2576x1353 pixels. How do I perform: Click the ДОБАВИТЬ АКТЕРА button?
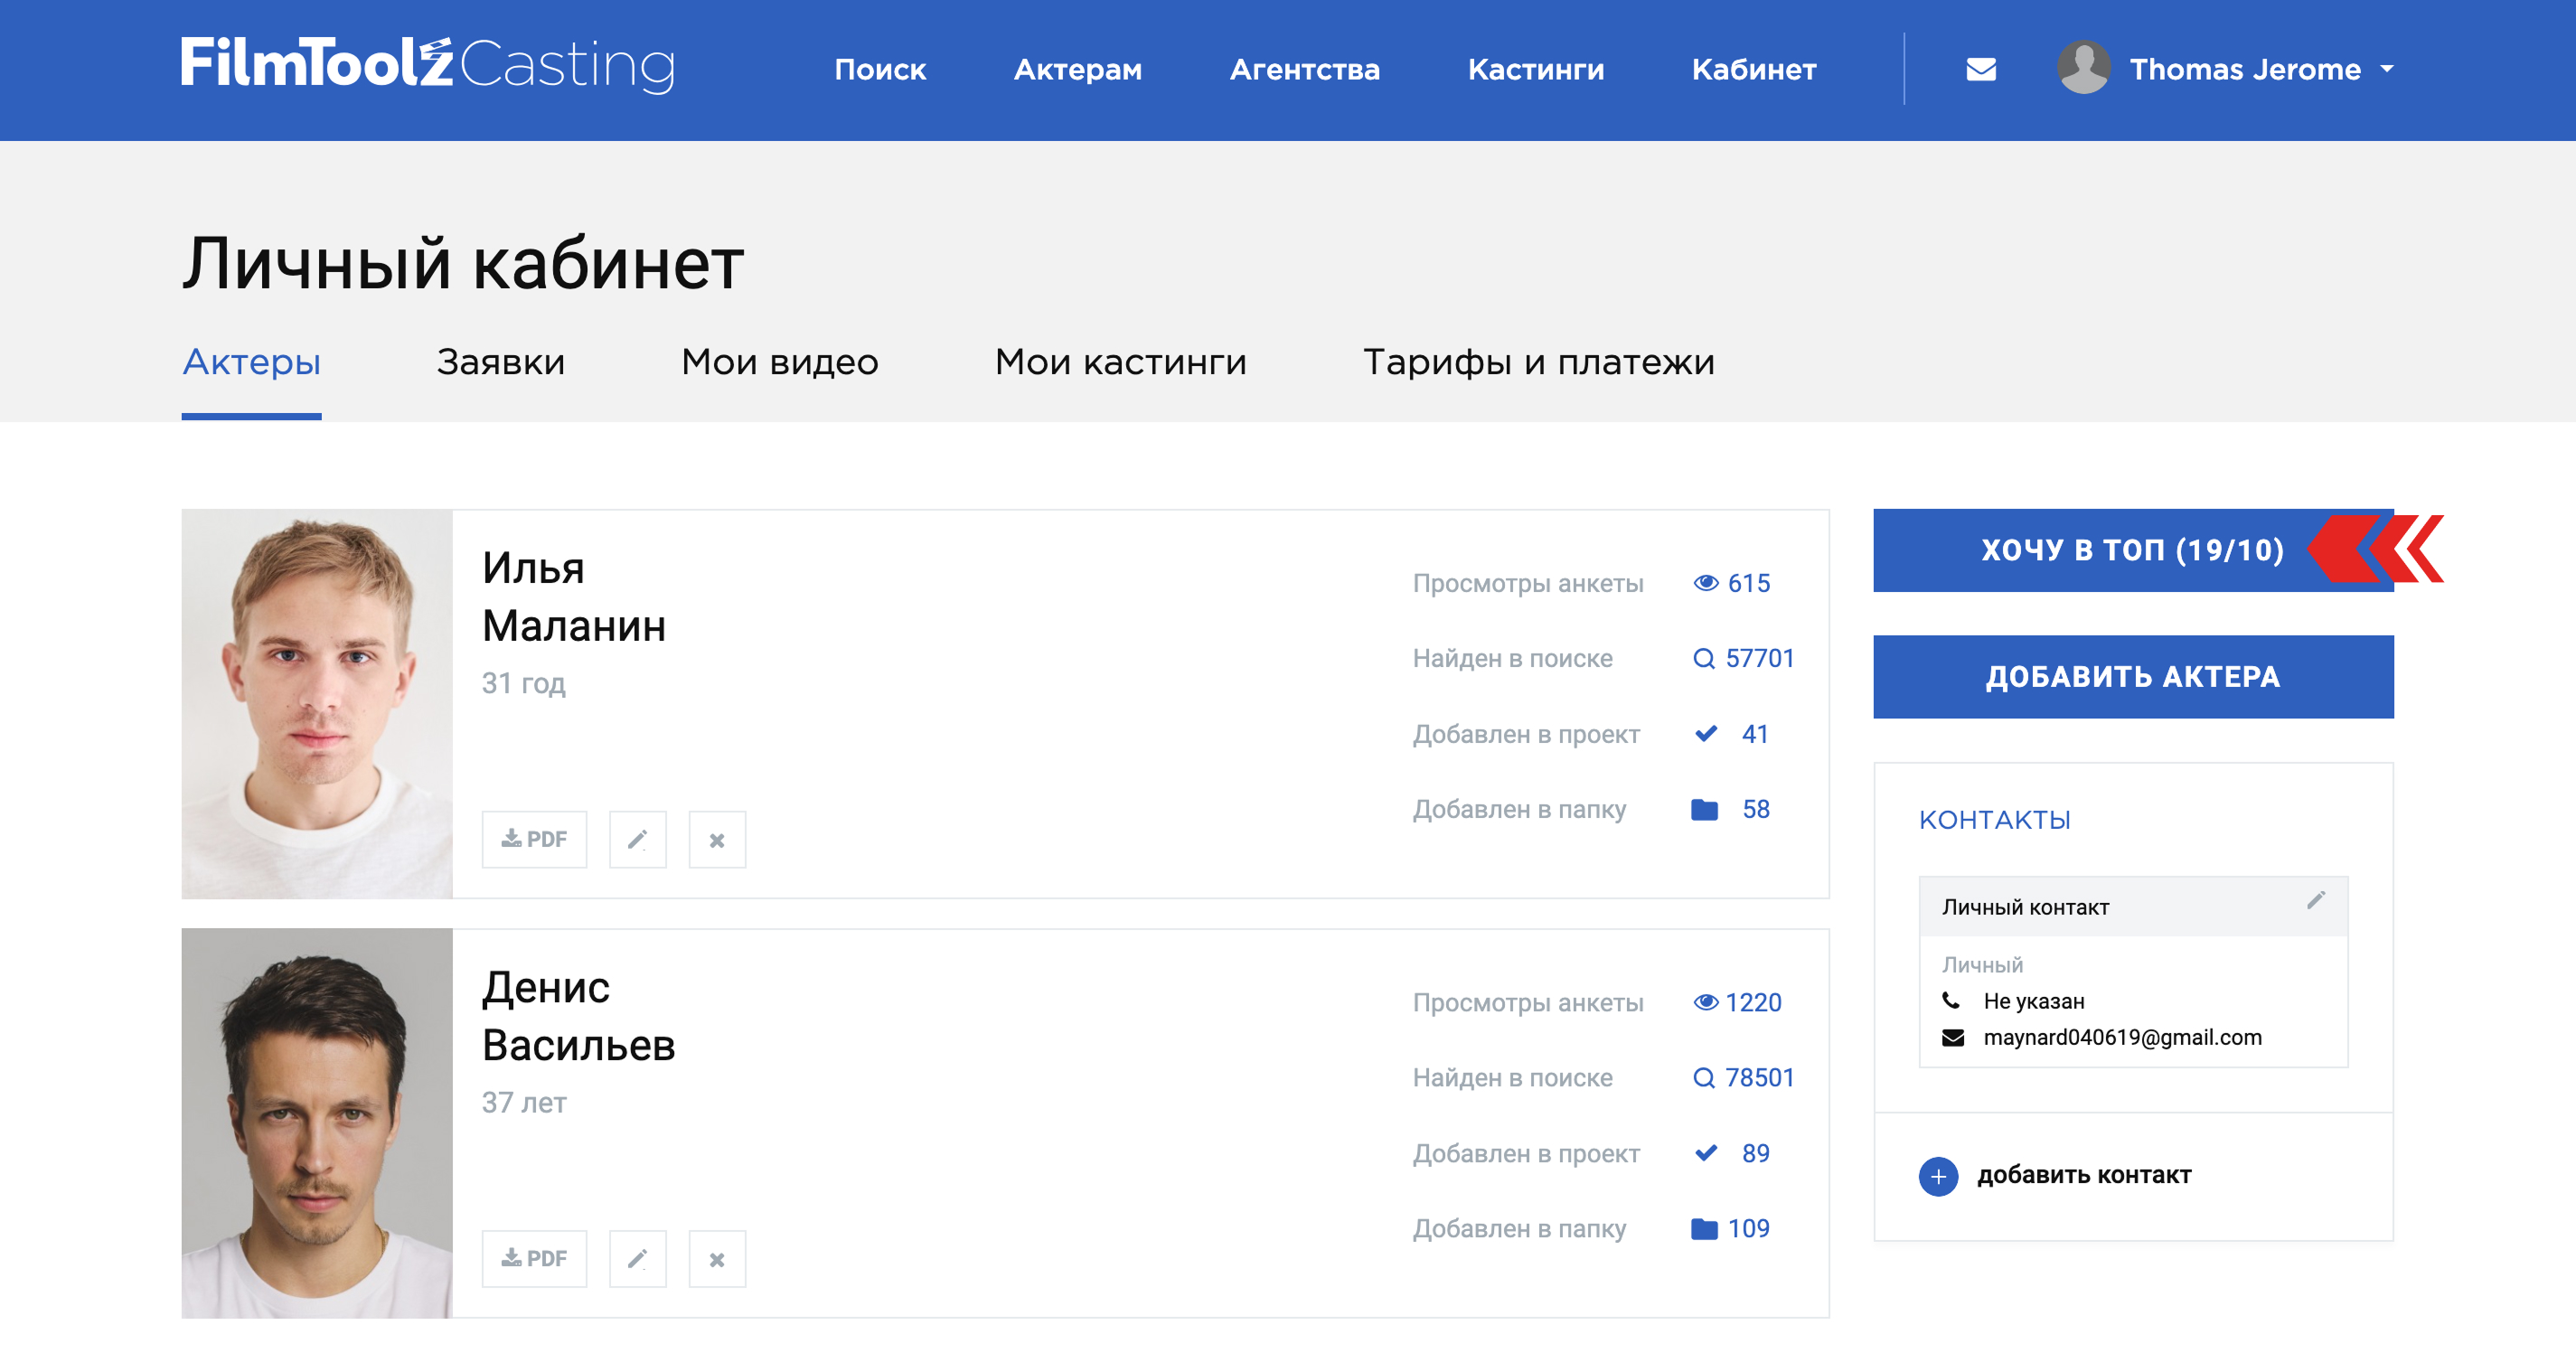[x=2133, y=677]
